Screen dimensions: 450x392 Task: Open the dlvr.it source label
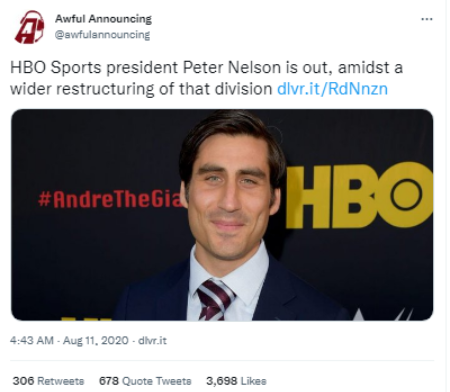[152, 340]
